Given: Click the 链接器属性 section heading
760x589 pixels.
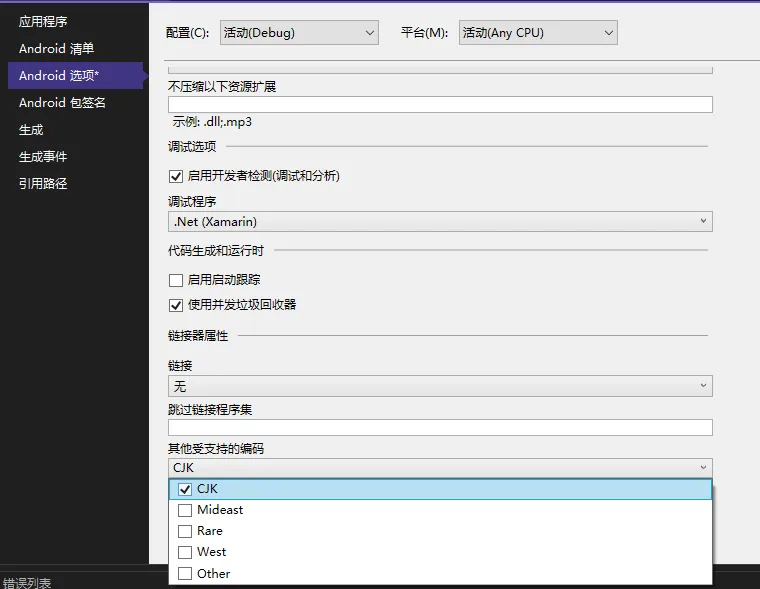Looking at the screenshot, I should [198, 335].
